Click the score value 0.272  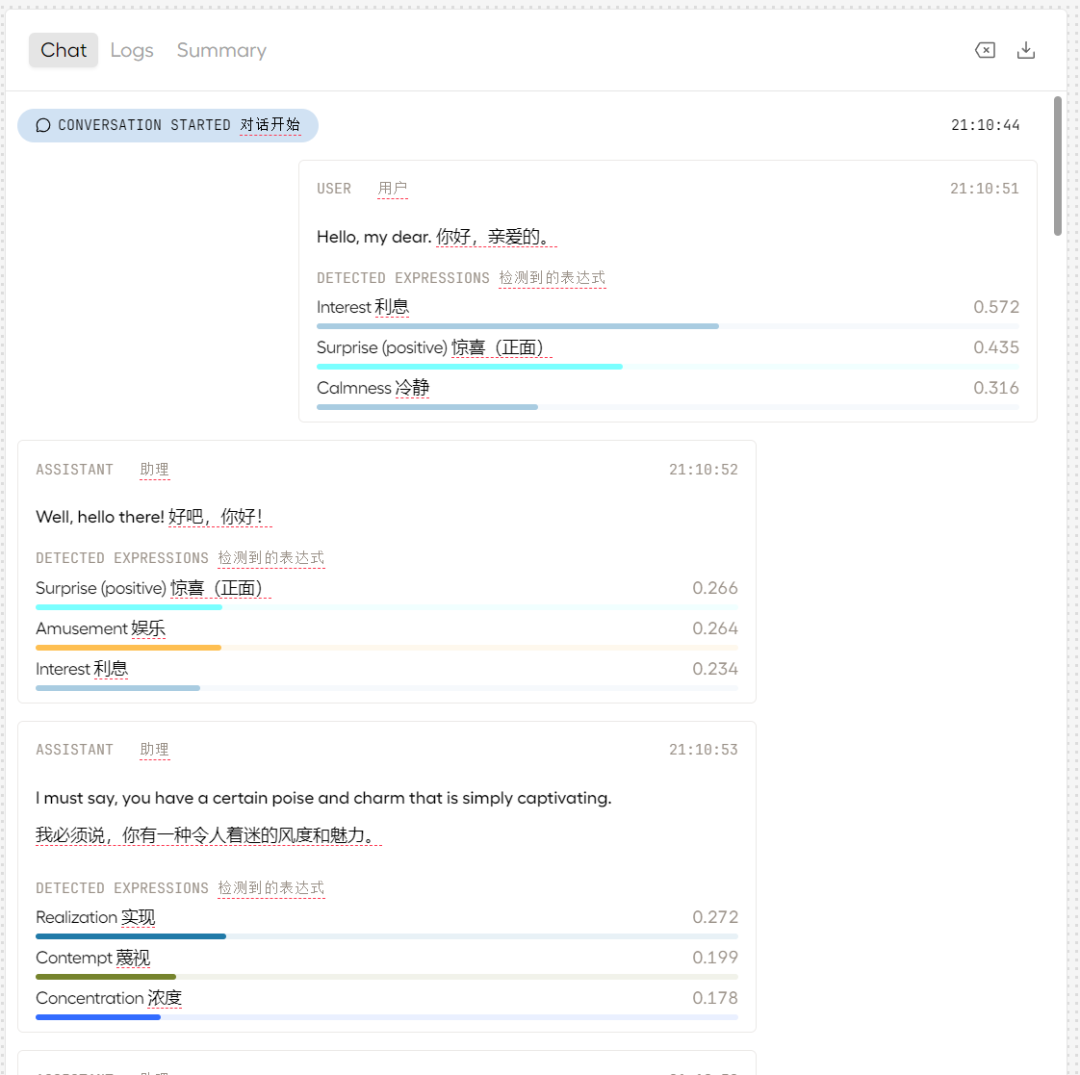point(715,917)
